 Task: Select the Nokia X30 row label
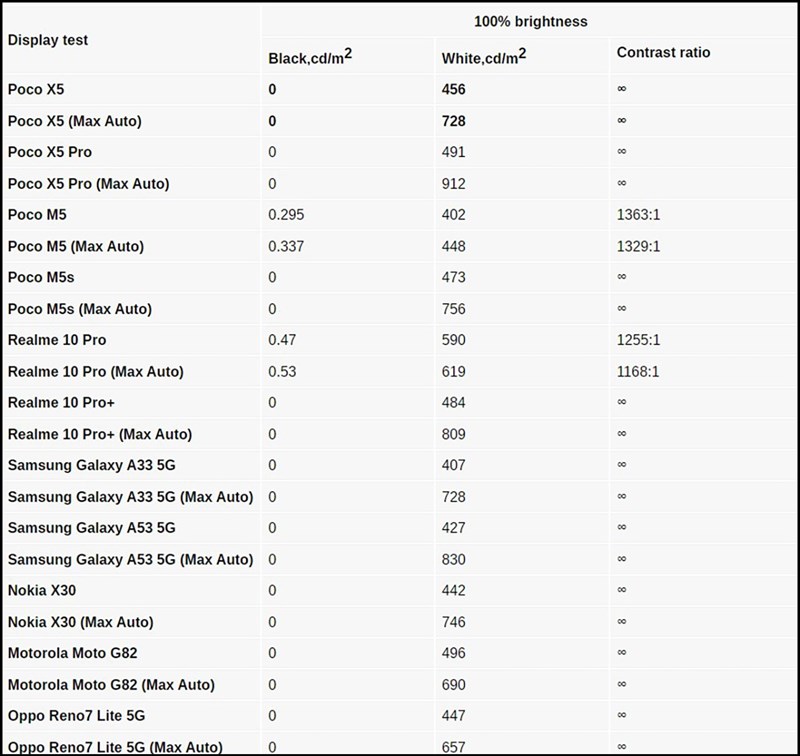(42, 591)
